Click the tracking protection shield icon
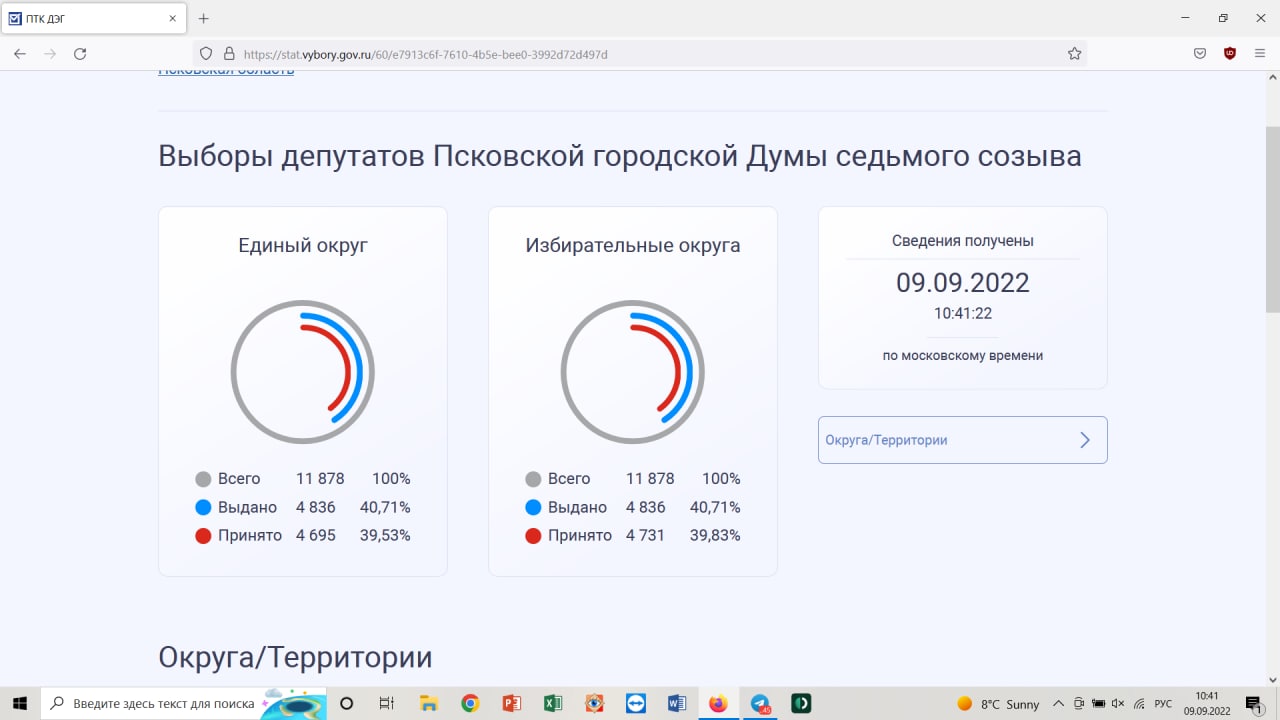 pos(206,54)
